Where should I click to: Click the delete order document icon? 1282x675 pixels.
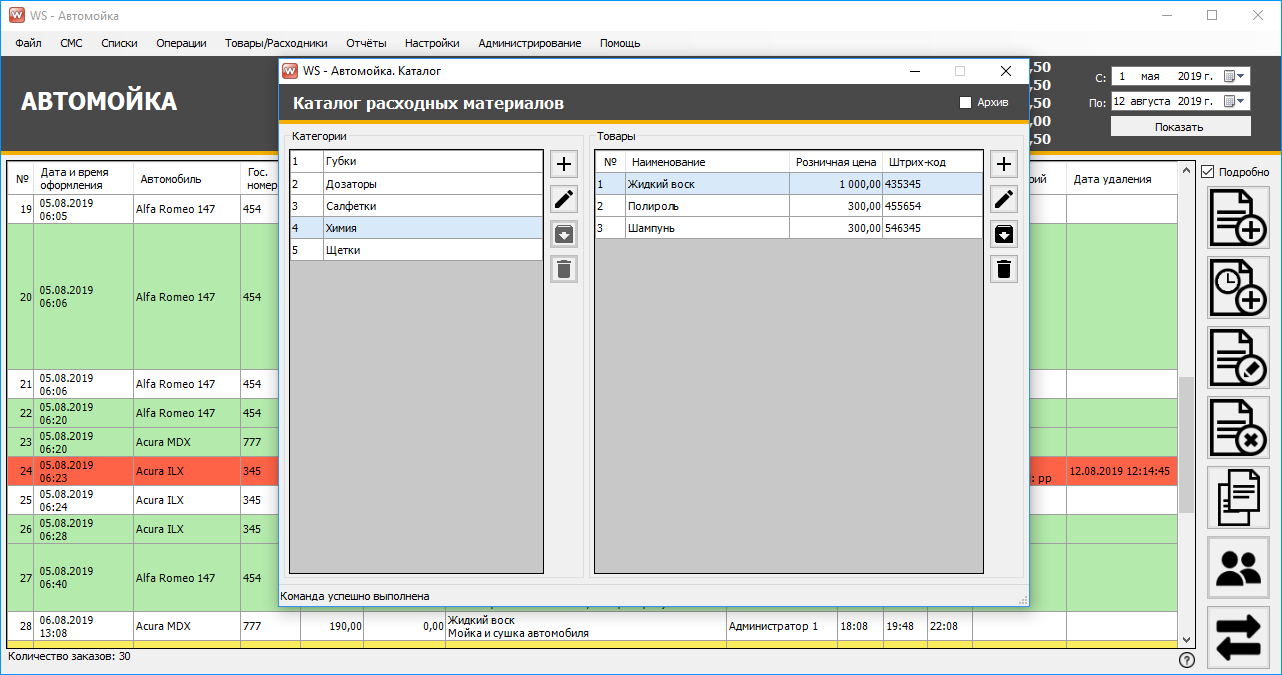pos(1238,427)
